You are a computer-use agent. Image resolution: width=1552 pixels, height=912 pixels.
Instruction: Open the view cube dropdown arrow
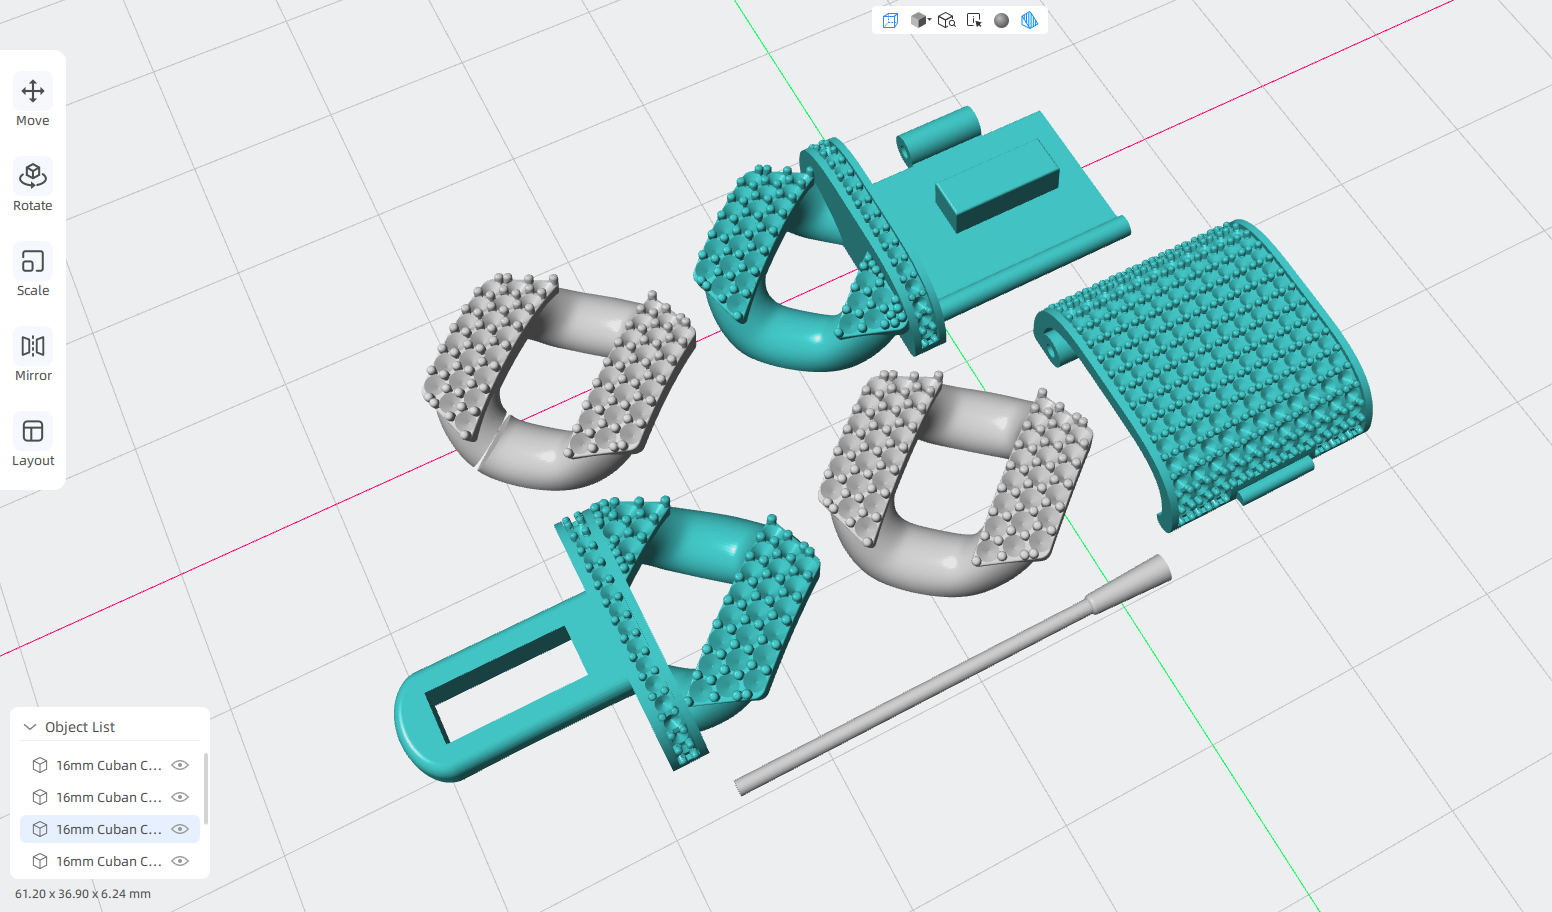(929, 19)
